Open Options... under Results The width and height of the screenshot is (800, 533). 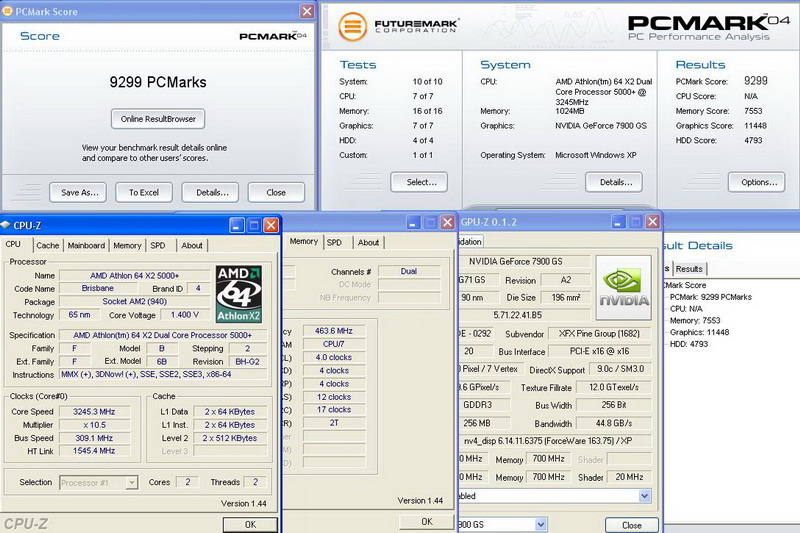757,182
